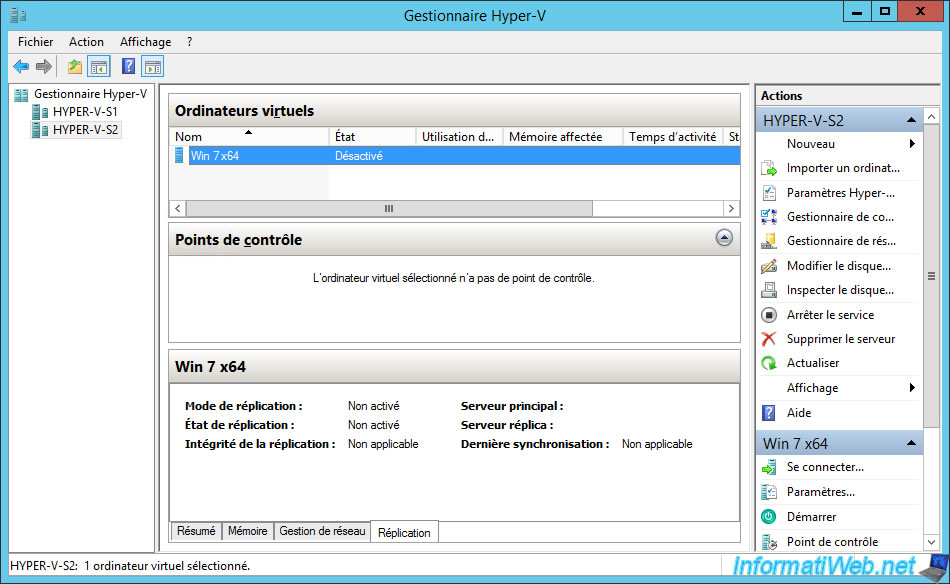The width and height of the screenshot is (950, 584).
Task: Switch to the Gestion de réseau tab
Action: pyautogui.click(x=322, y=531)
